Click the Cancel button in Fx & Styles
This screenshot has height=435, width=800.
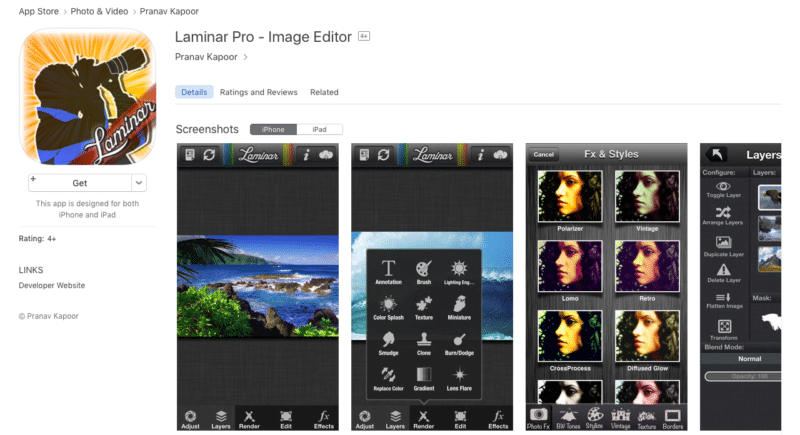point(543,154)
